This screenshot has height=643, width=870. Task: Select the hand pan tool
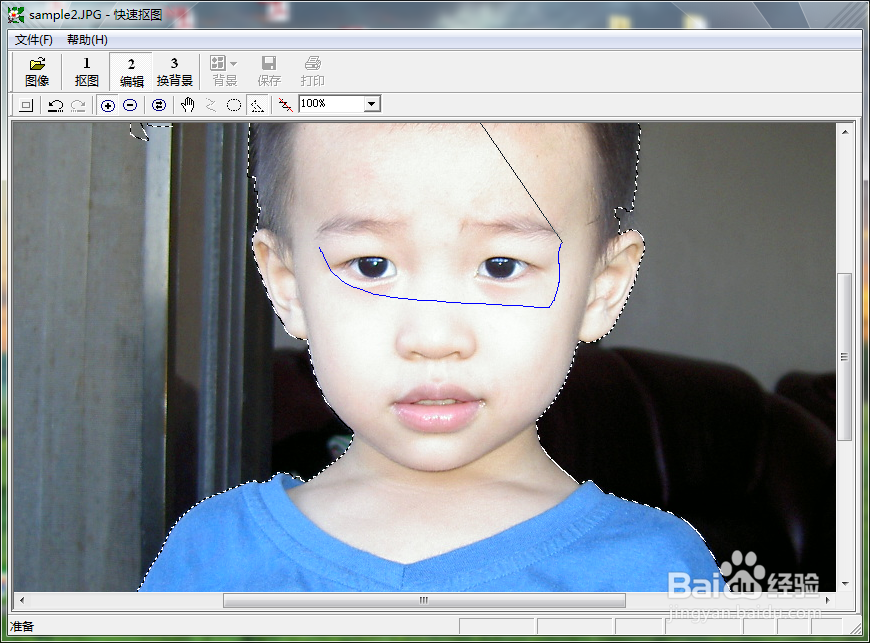click(188, 105)
